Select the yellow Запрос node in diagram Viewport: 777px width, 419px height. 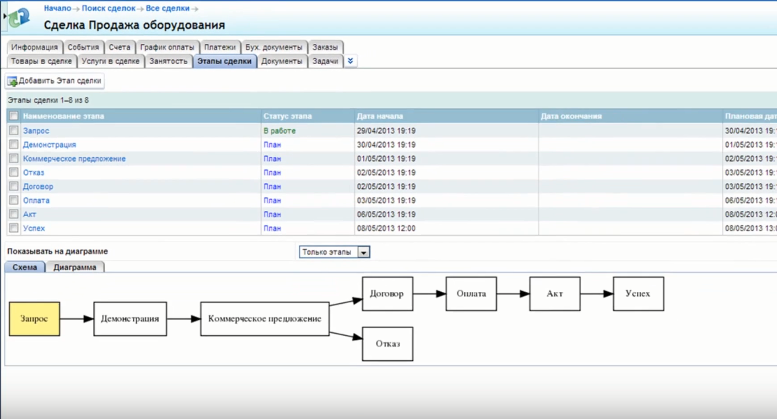point(35,319)
